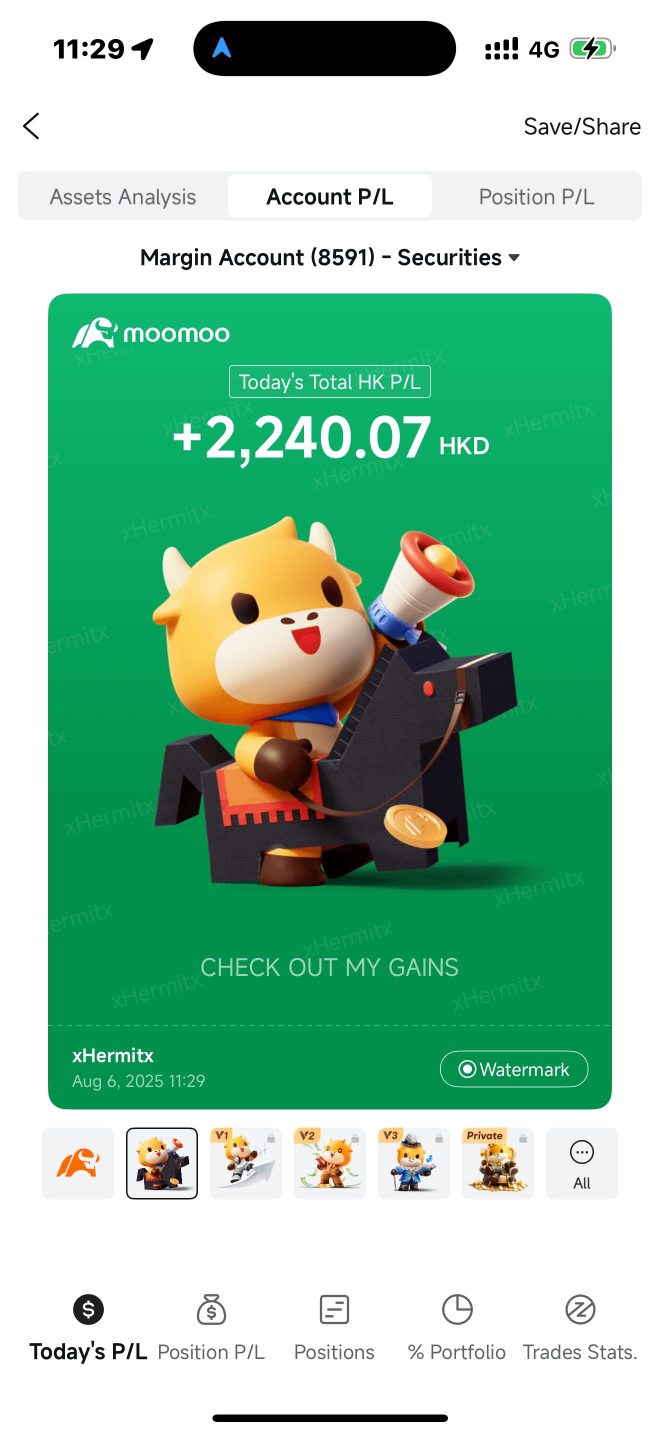Viewport: 660px width, 1434px height.
Task: Open the % Portfolio pie chart icon
Action: 457,1309
